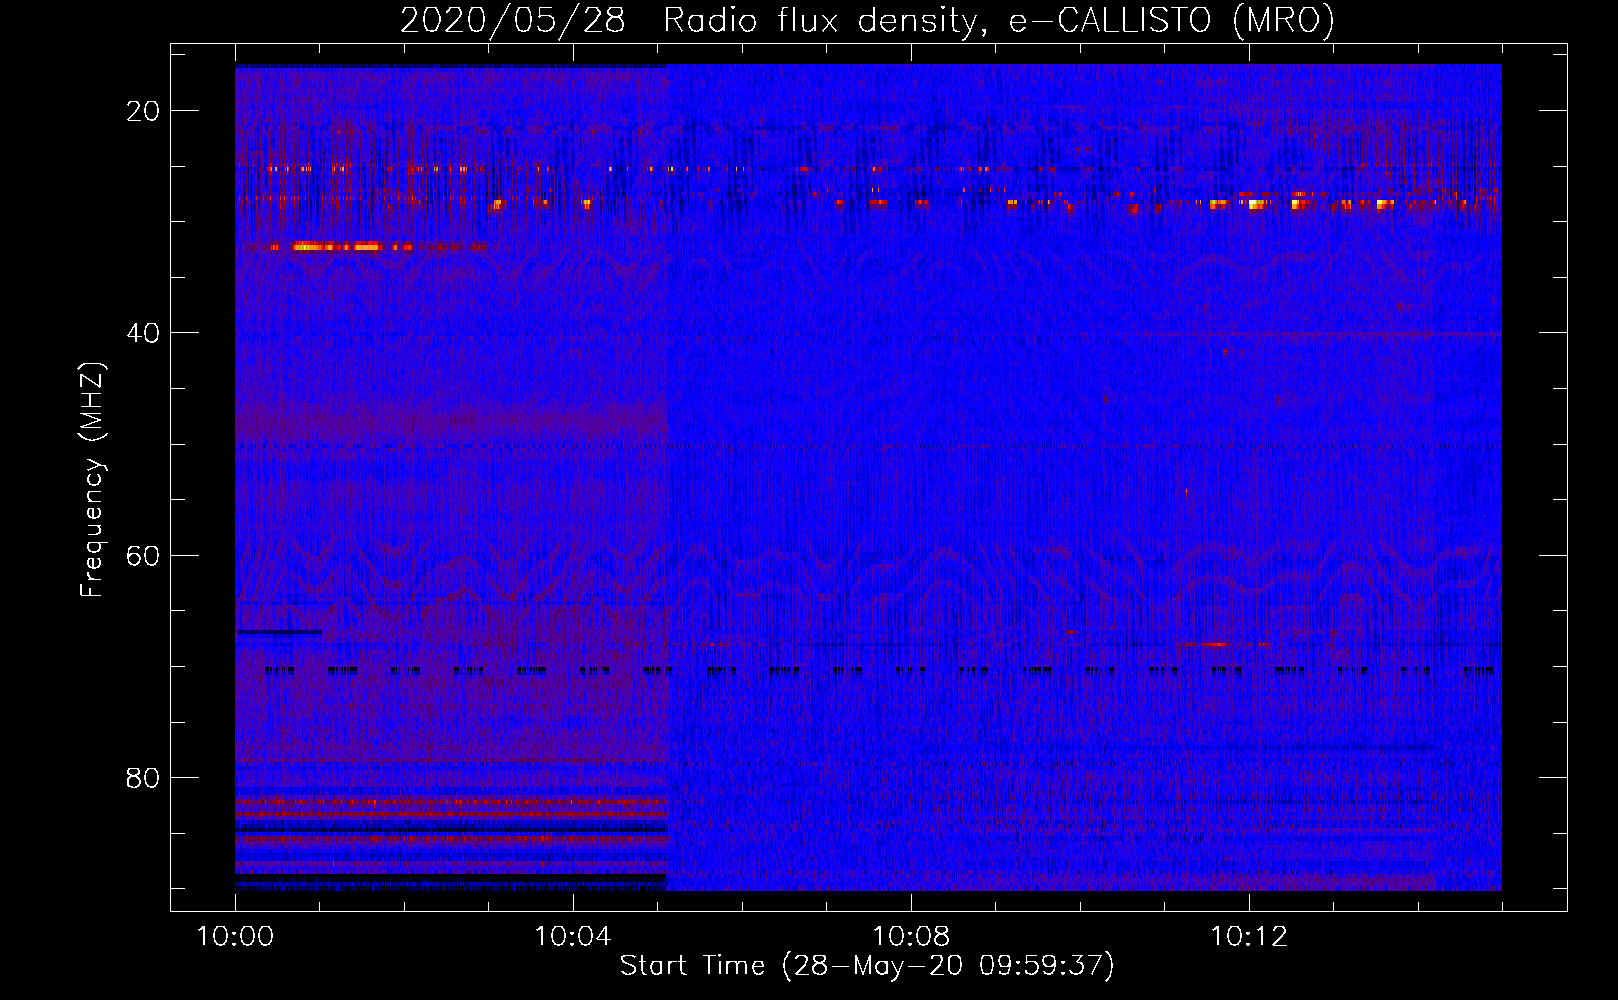Click the '2020/05/28' date in the title
Image resolution: width=1618 pixels, height=1000 pixels.
pos(512,21)
